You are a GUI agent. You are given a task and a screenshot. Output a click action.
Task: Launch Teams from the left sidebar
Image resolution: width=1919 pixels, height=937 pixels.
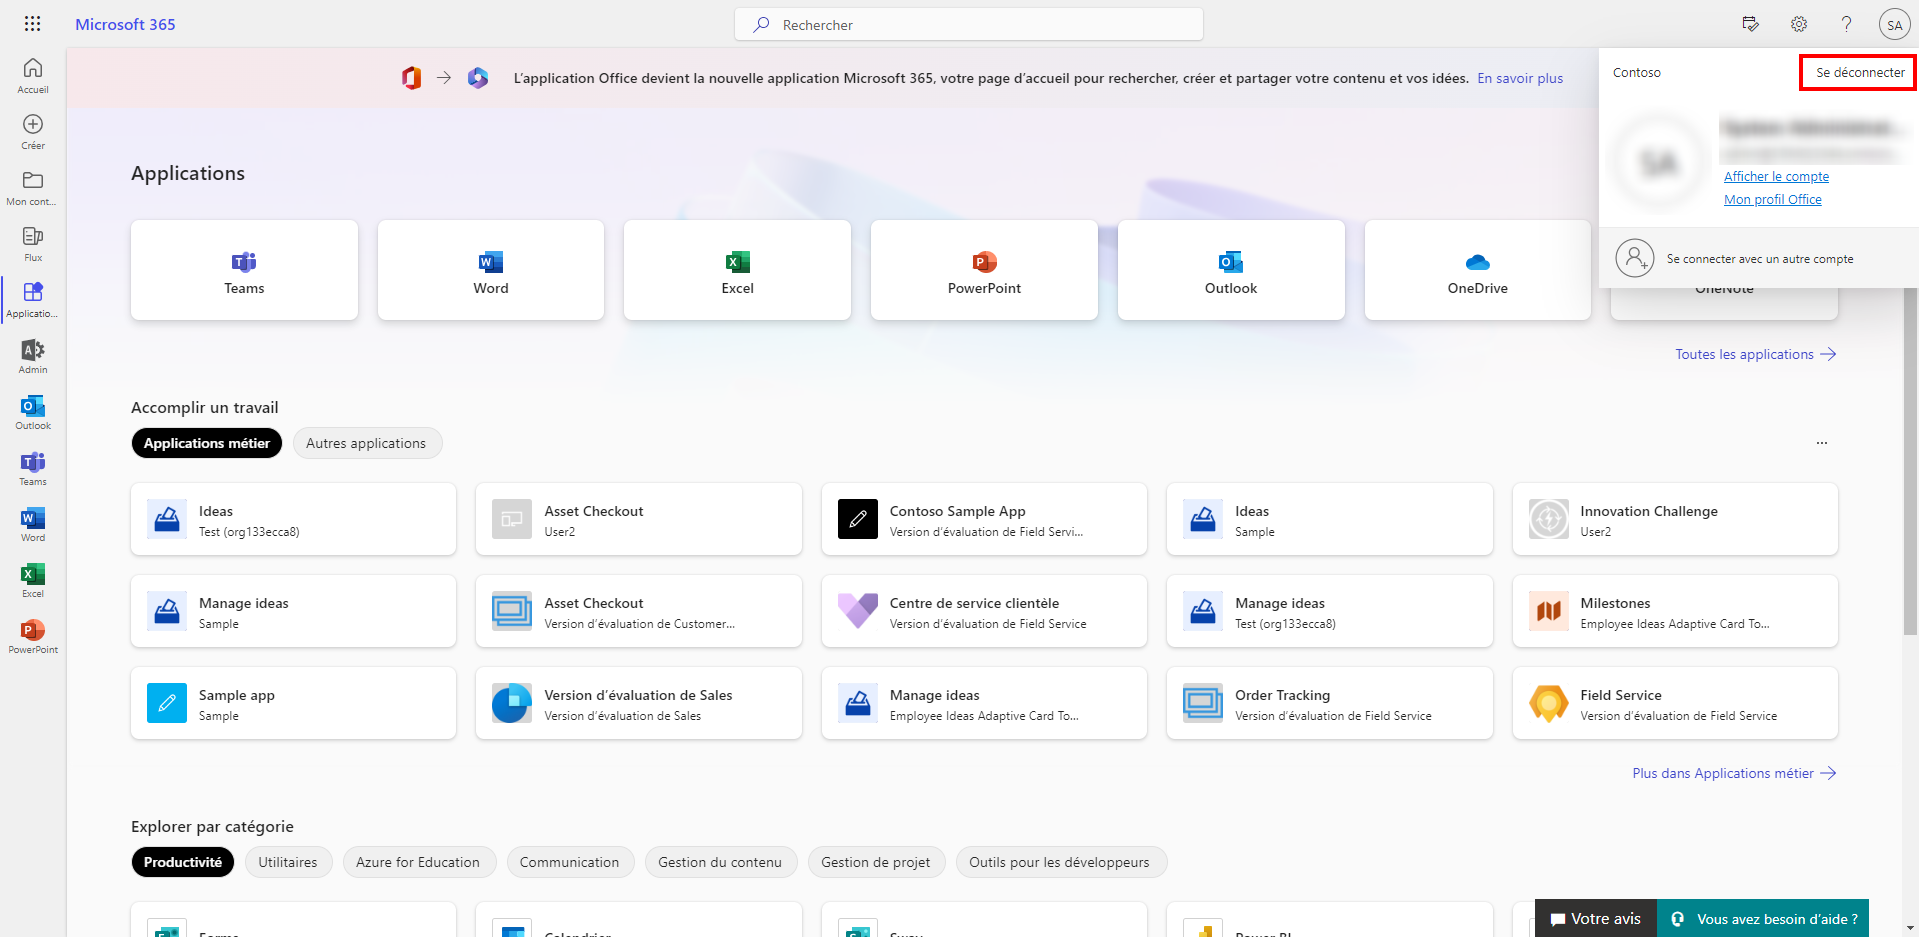[x=33, y=468]
